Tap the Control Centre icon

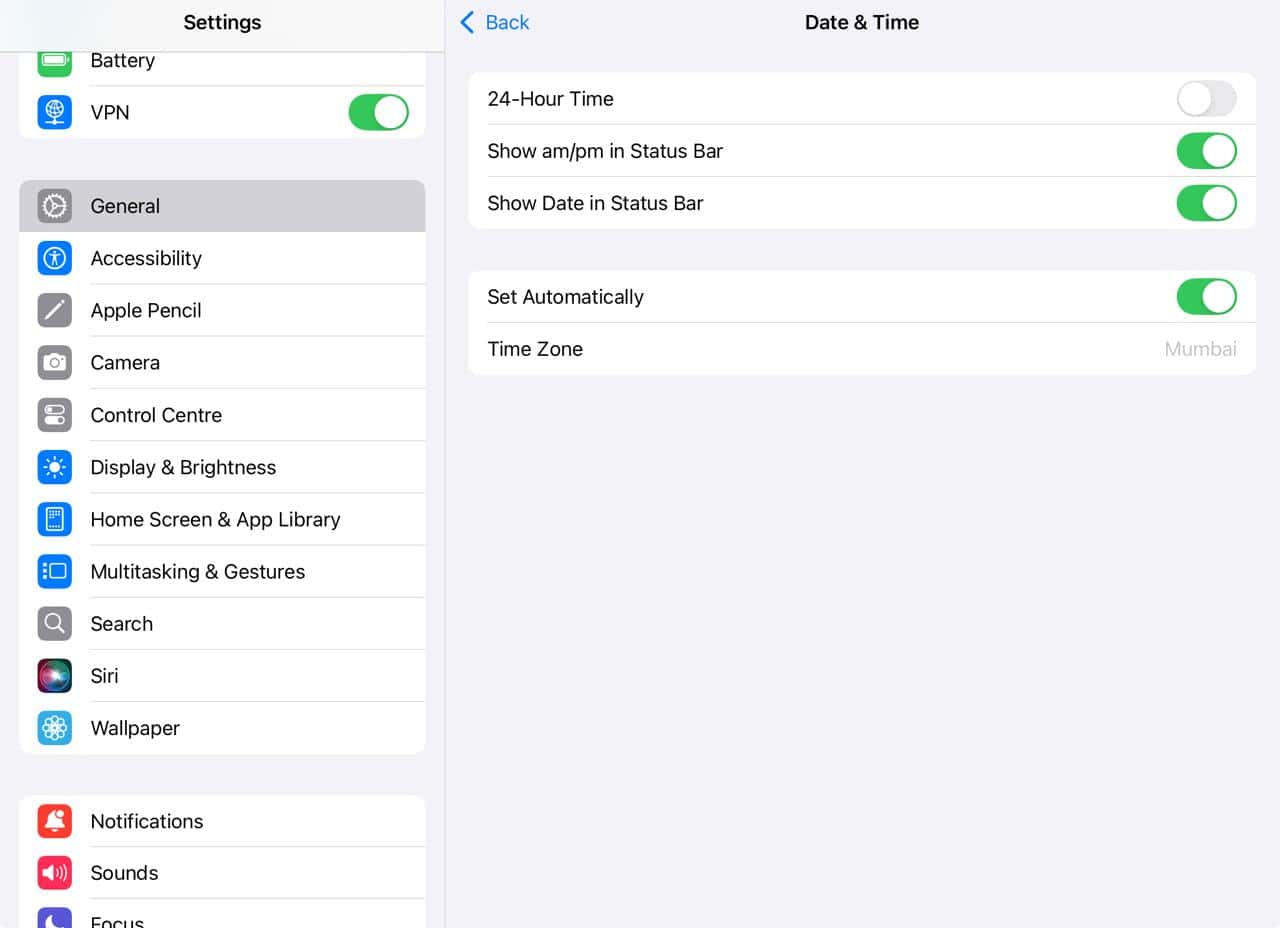55,415
